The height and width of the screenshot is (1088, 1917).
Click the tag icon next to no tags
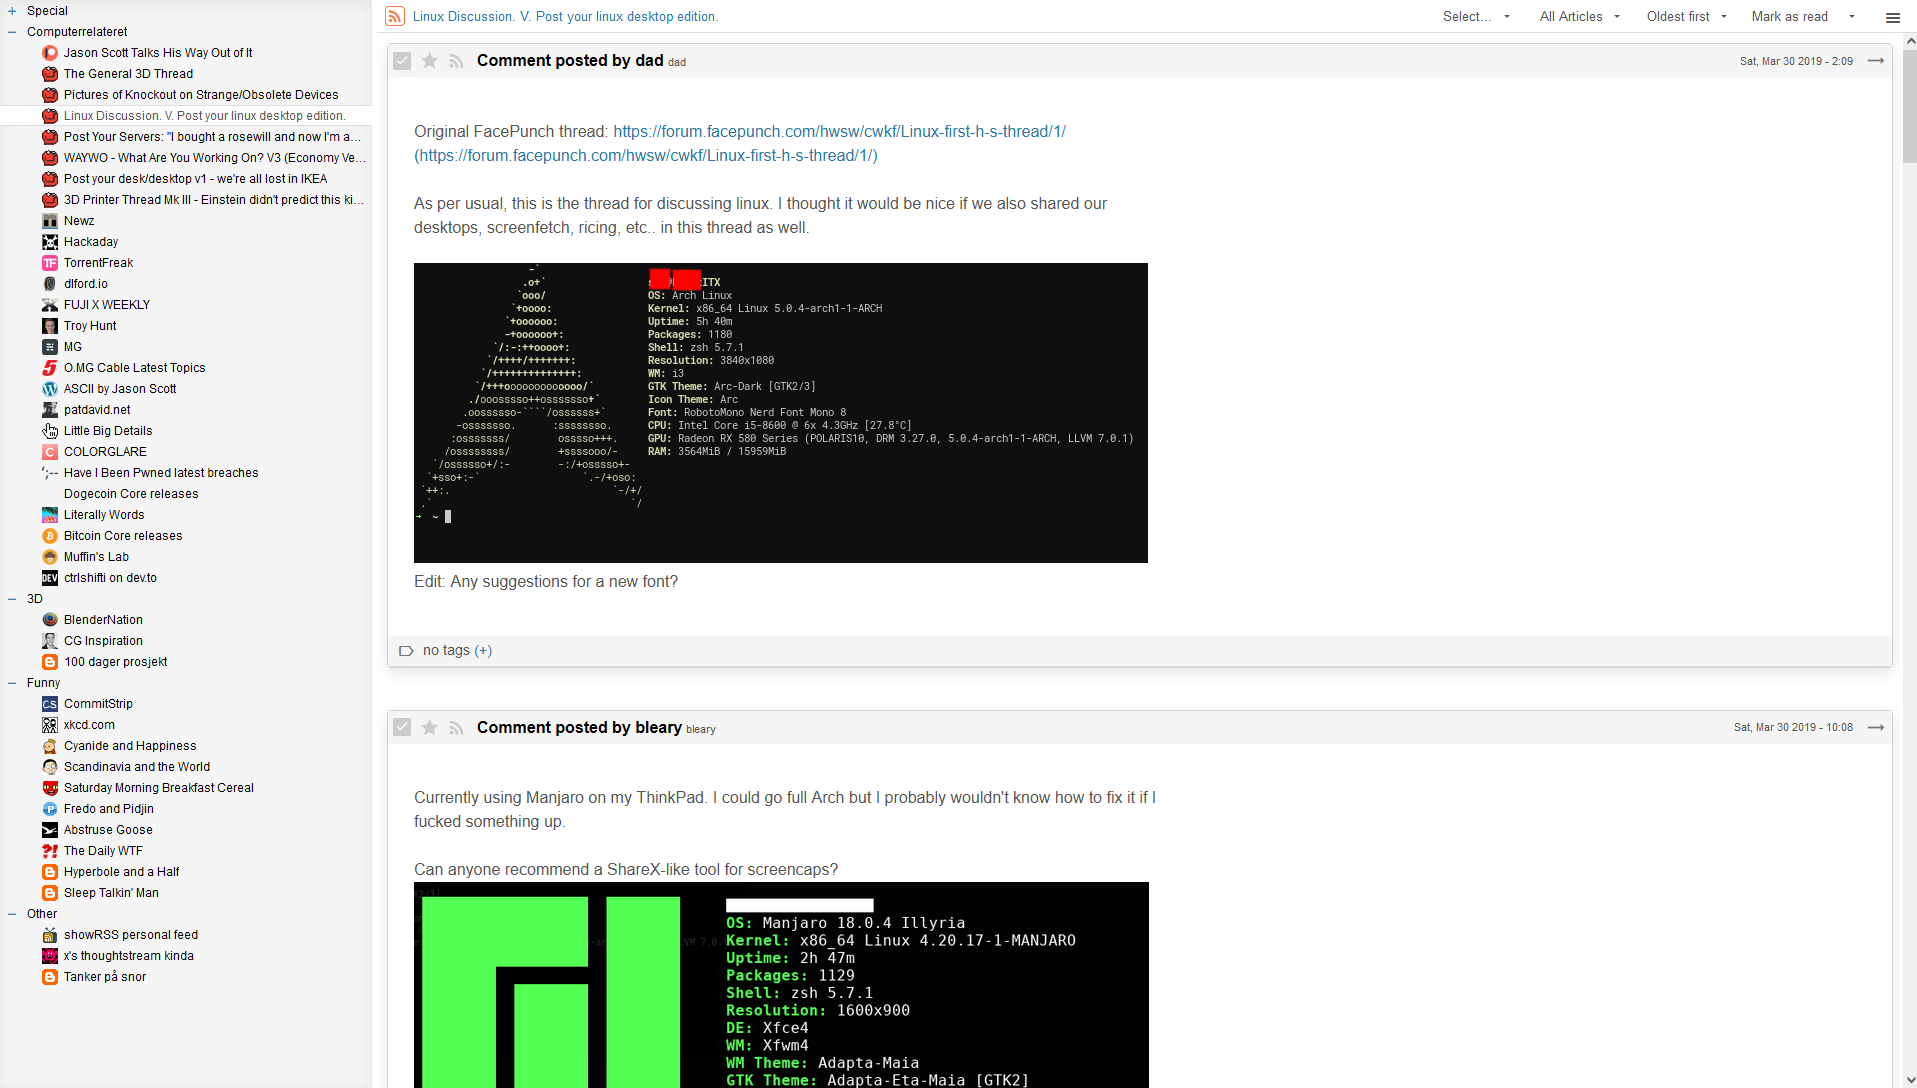(x=406, y=651)
